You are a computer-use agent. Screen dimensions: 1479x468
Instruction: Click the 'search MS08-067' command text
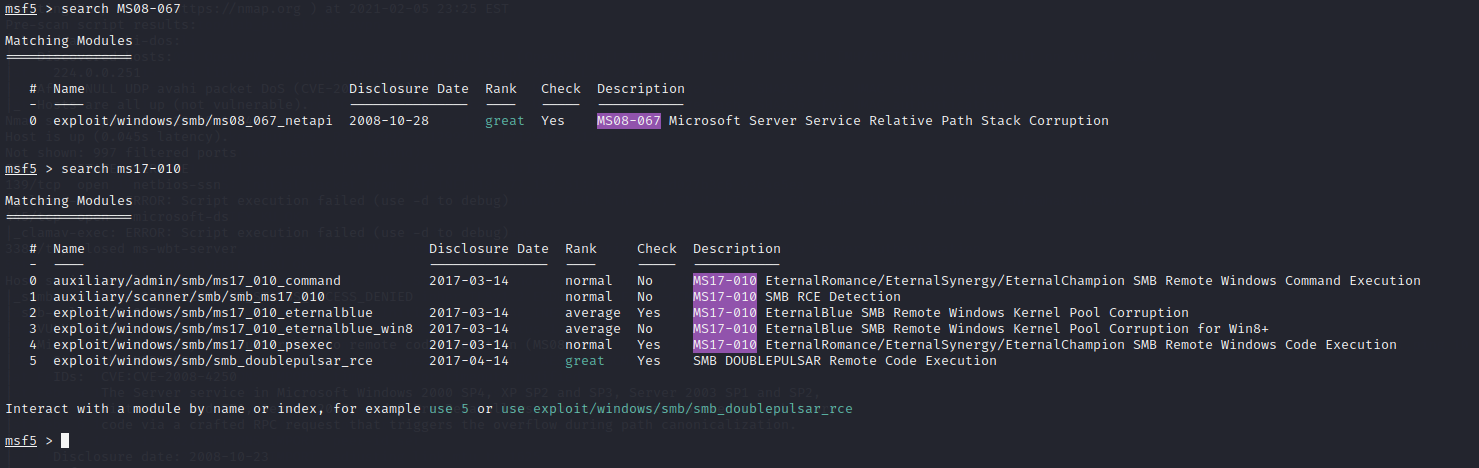pos(120,9)
